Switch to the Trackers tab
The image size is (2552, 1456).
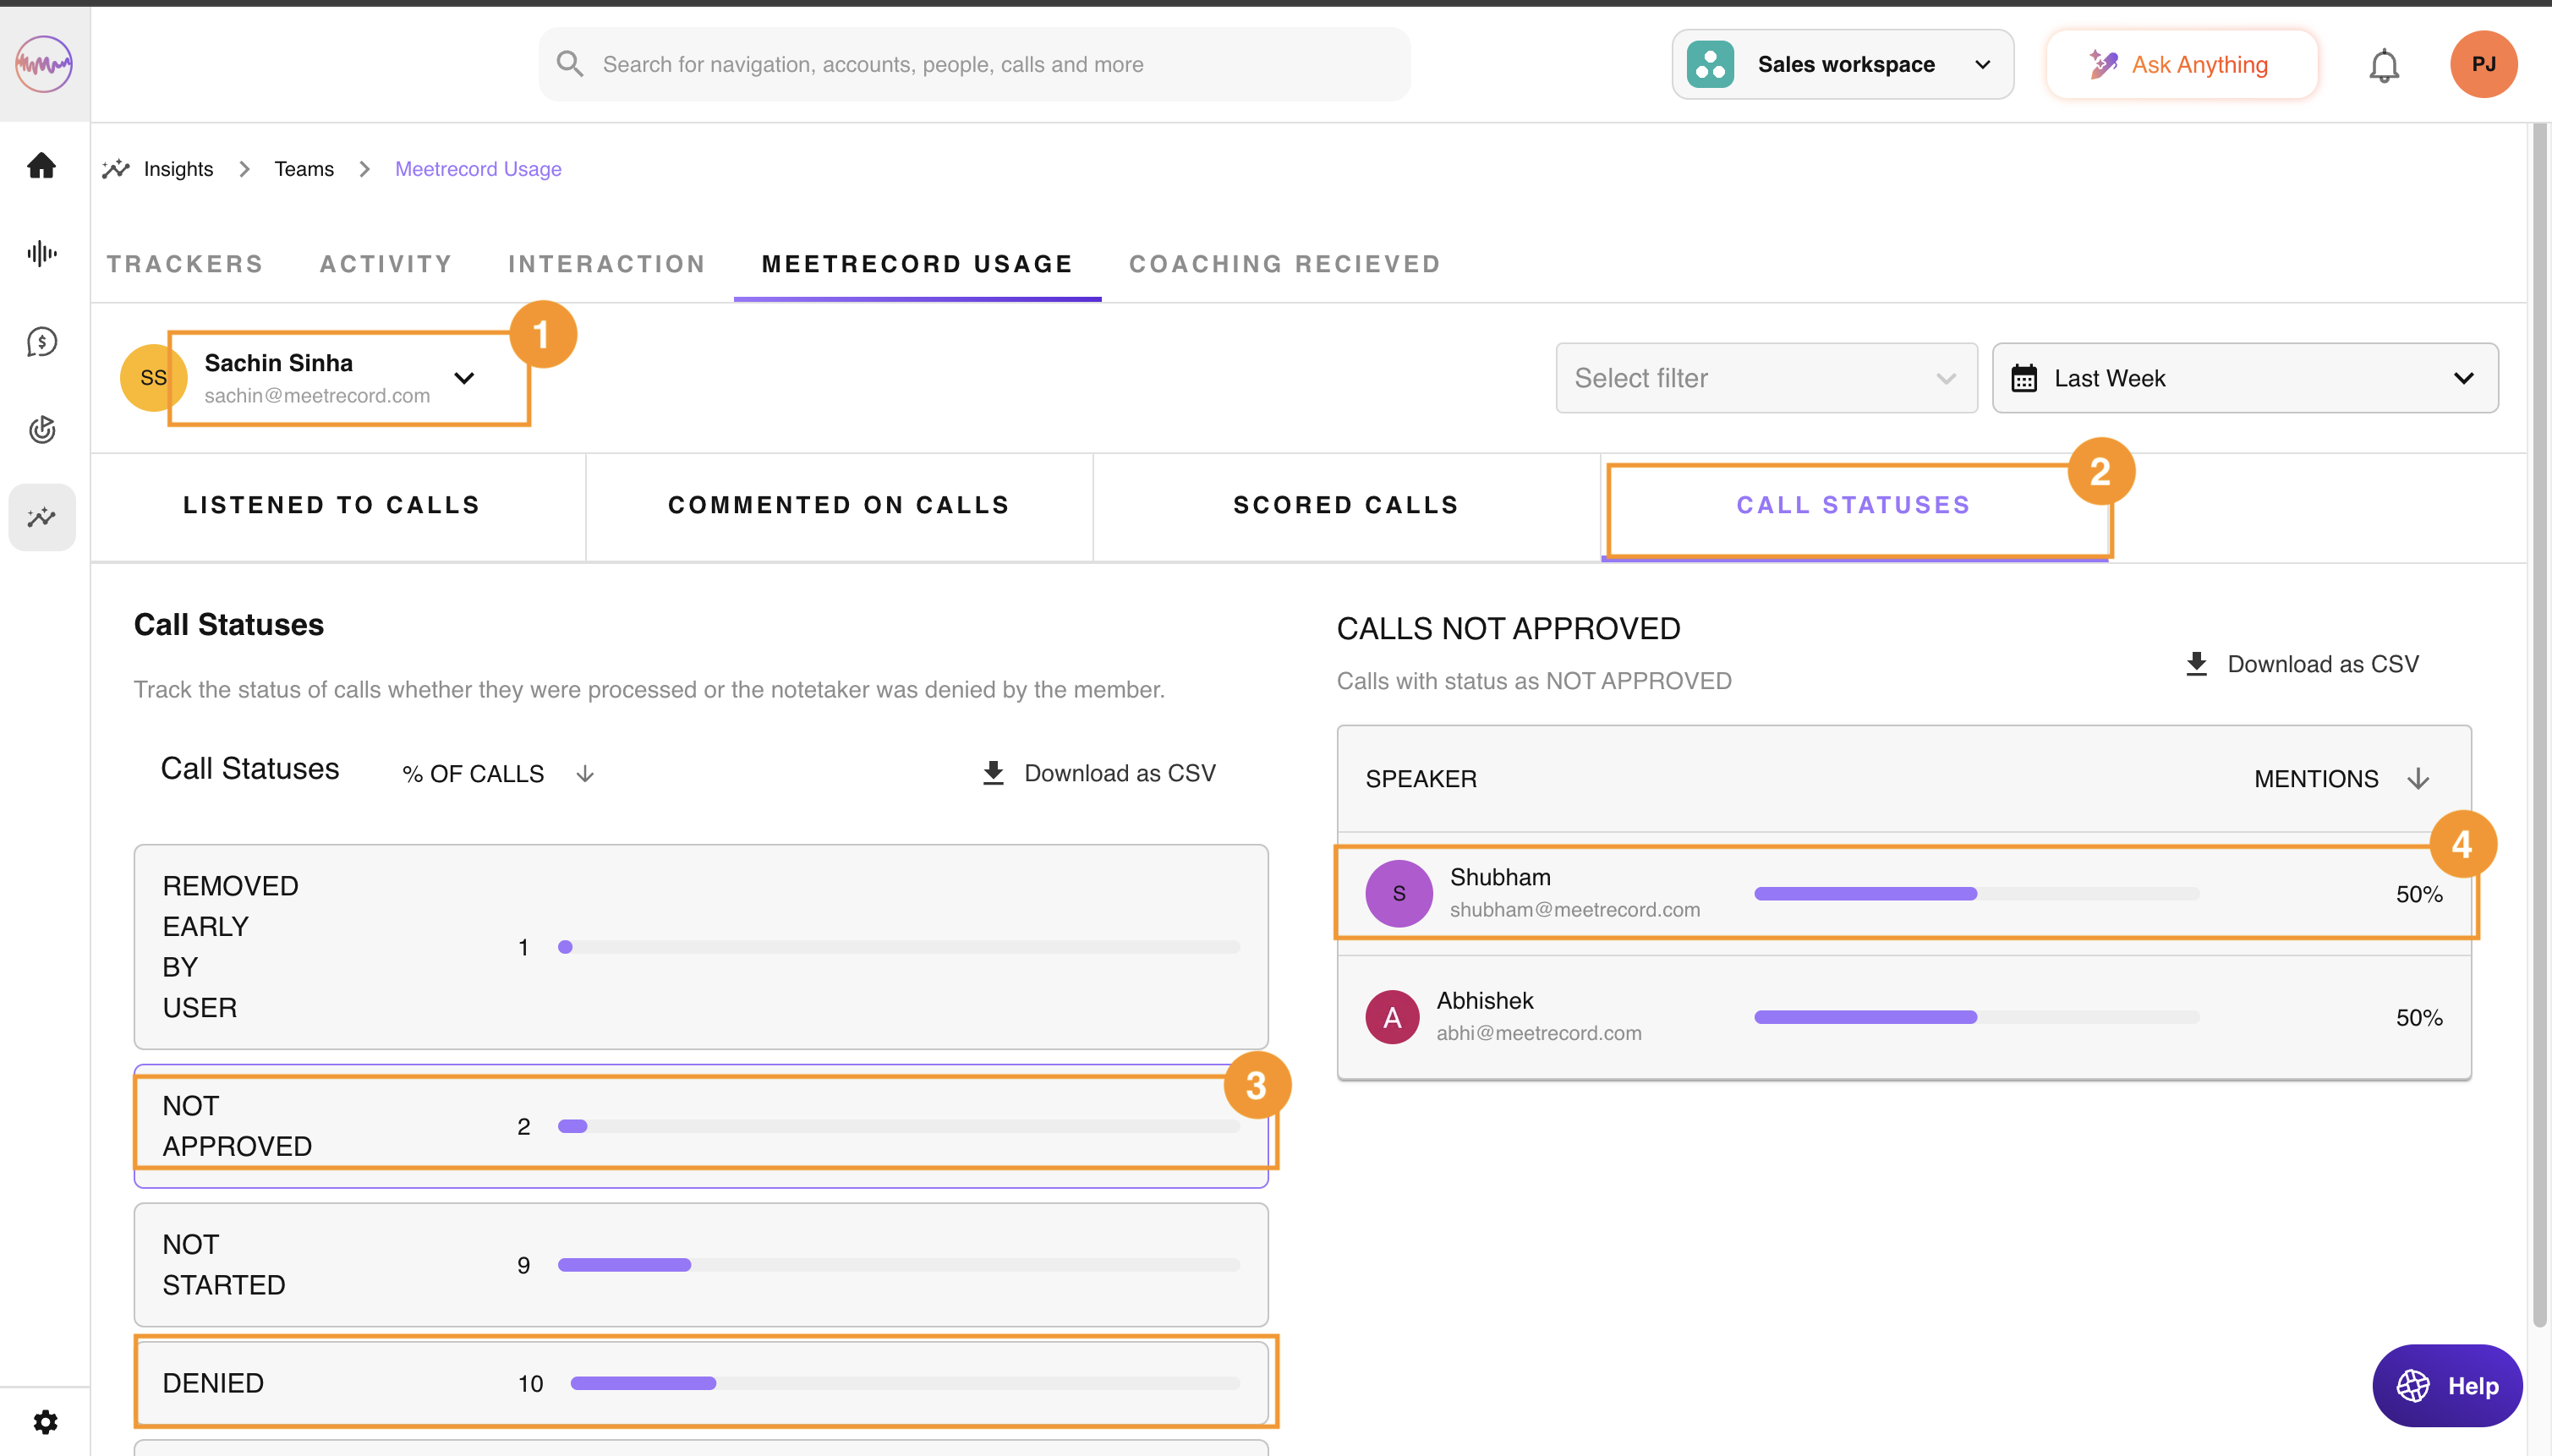click(x=185, y=264)
